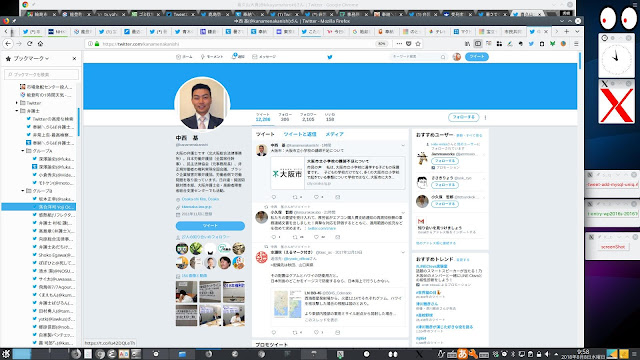Open the start menu at taskbar left
Viewport: 640px width, 360px height.
pyautogui.click(x=6, y=354)
